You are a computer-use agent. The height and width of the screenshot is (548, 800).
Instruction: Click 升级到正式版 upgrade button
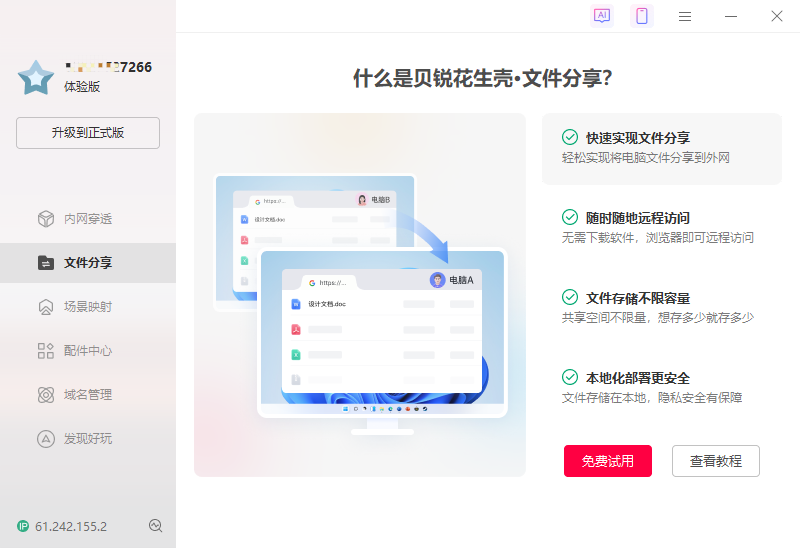[88, 133]
